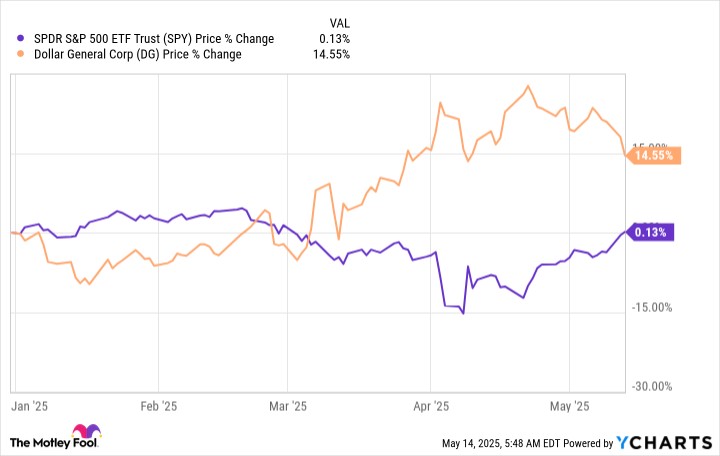Click the 14.55% value in the legend
Viewport: 720px width, 456px height.
[330, 54]
